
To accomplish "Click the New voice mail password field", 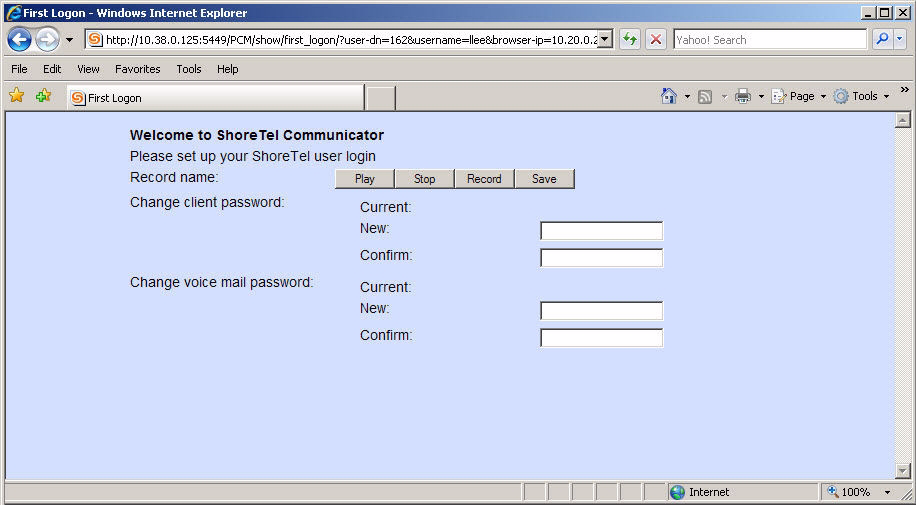I will (x=602, y=311).
